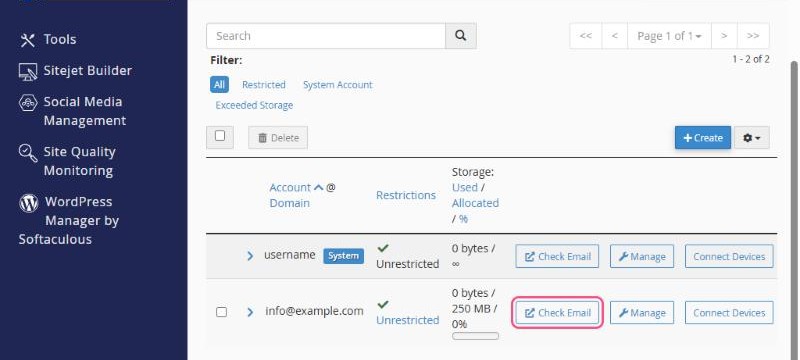Viewport: 800px width, 360px height.
Task: Click into the Search email accounts field
Action: pyautogui.click(x=326, y=36)
